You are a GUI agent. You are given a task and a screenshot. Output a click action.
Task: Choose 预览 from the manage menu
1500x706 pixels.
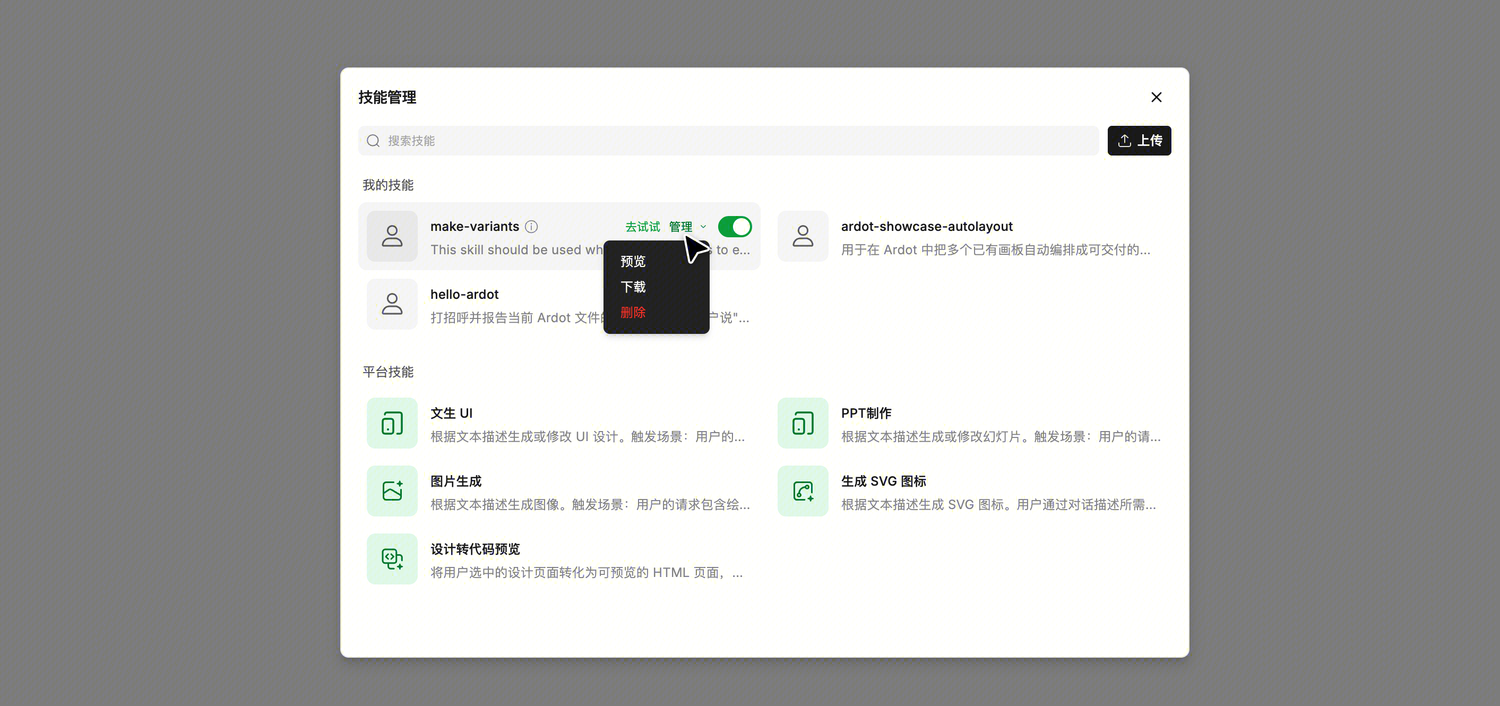[633, 261]
